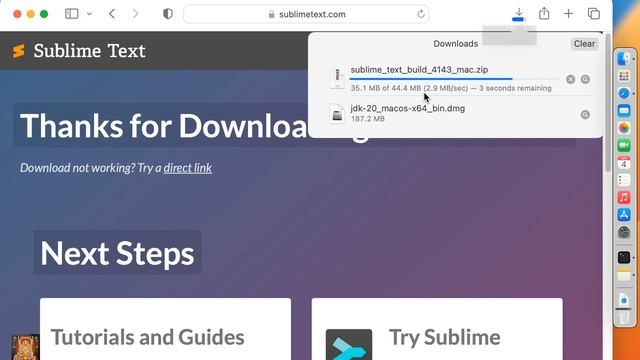This screenshot has height=360, width=640.
Task: Open App Store from the Dock
Action: (x=624, y=215)
